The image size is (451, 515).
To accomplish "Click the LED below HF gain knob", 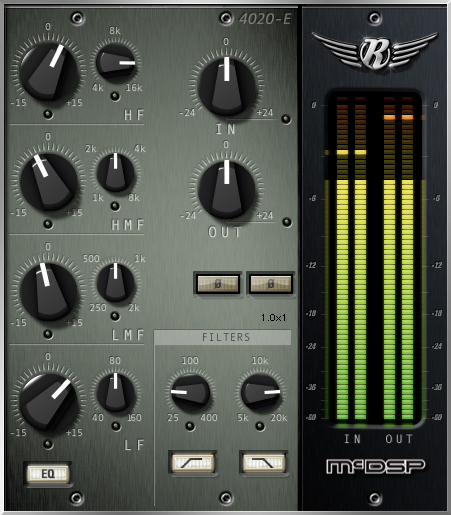I will [x=48, y=114].
